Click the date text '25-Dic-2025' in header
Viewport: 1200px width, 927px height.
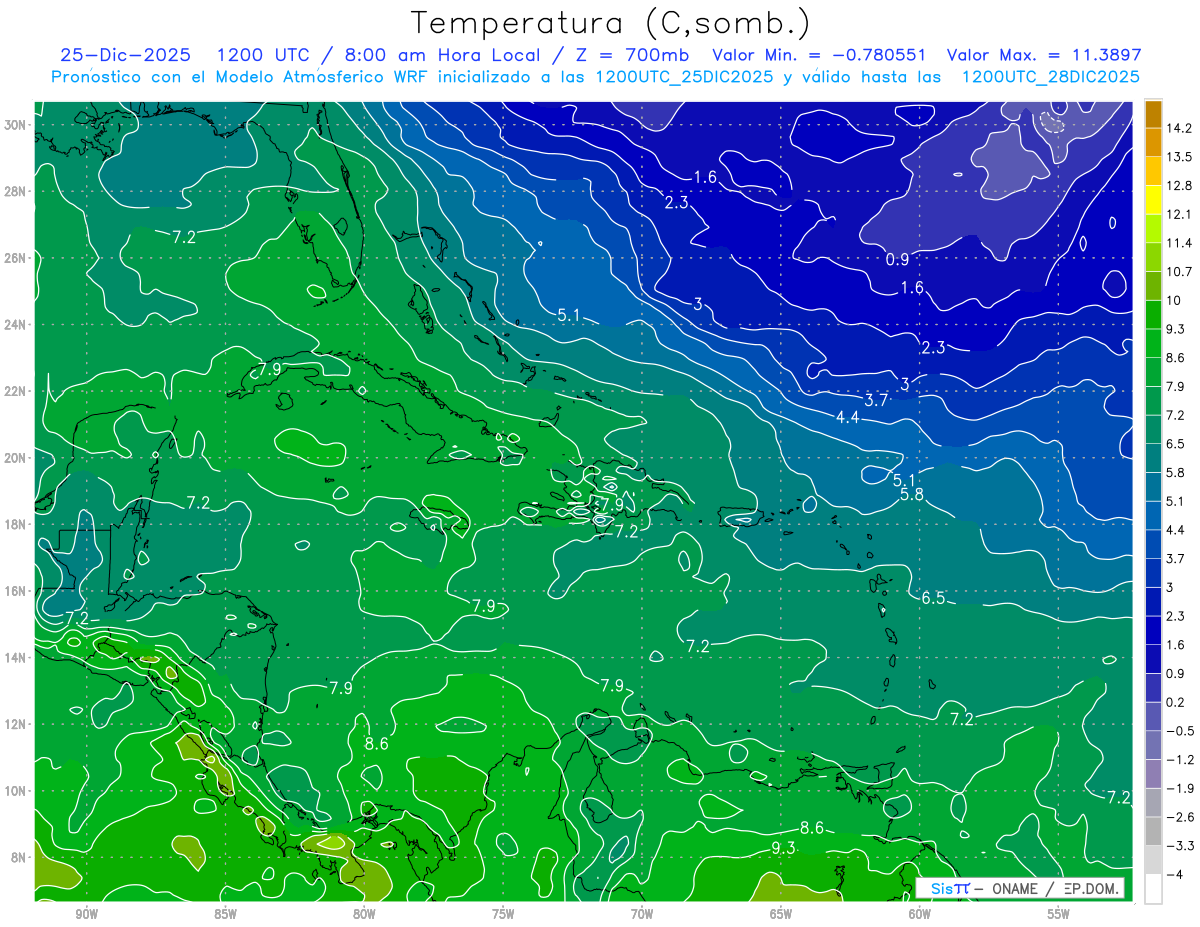tap(127, 55)
